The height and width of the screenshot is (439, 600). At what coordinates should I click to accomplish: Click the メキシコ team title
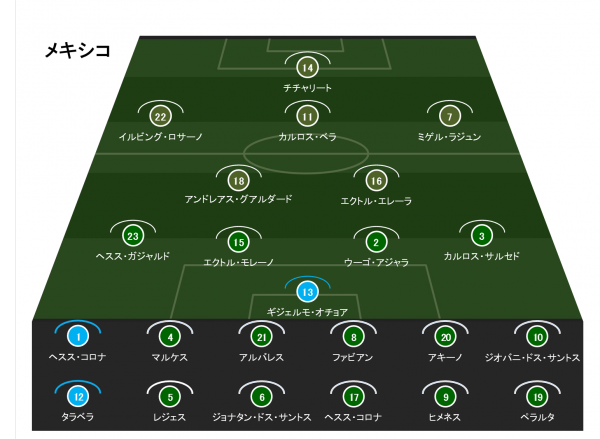click(x=78, y=51)
